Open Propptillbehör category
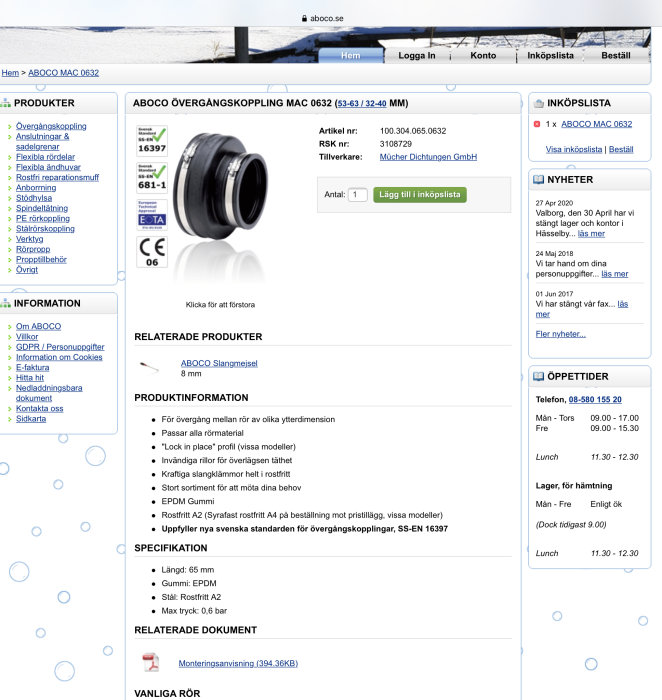Viewport: 662px width, 700px height. (x=41, y=260)
